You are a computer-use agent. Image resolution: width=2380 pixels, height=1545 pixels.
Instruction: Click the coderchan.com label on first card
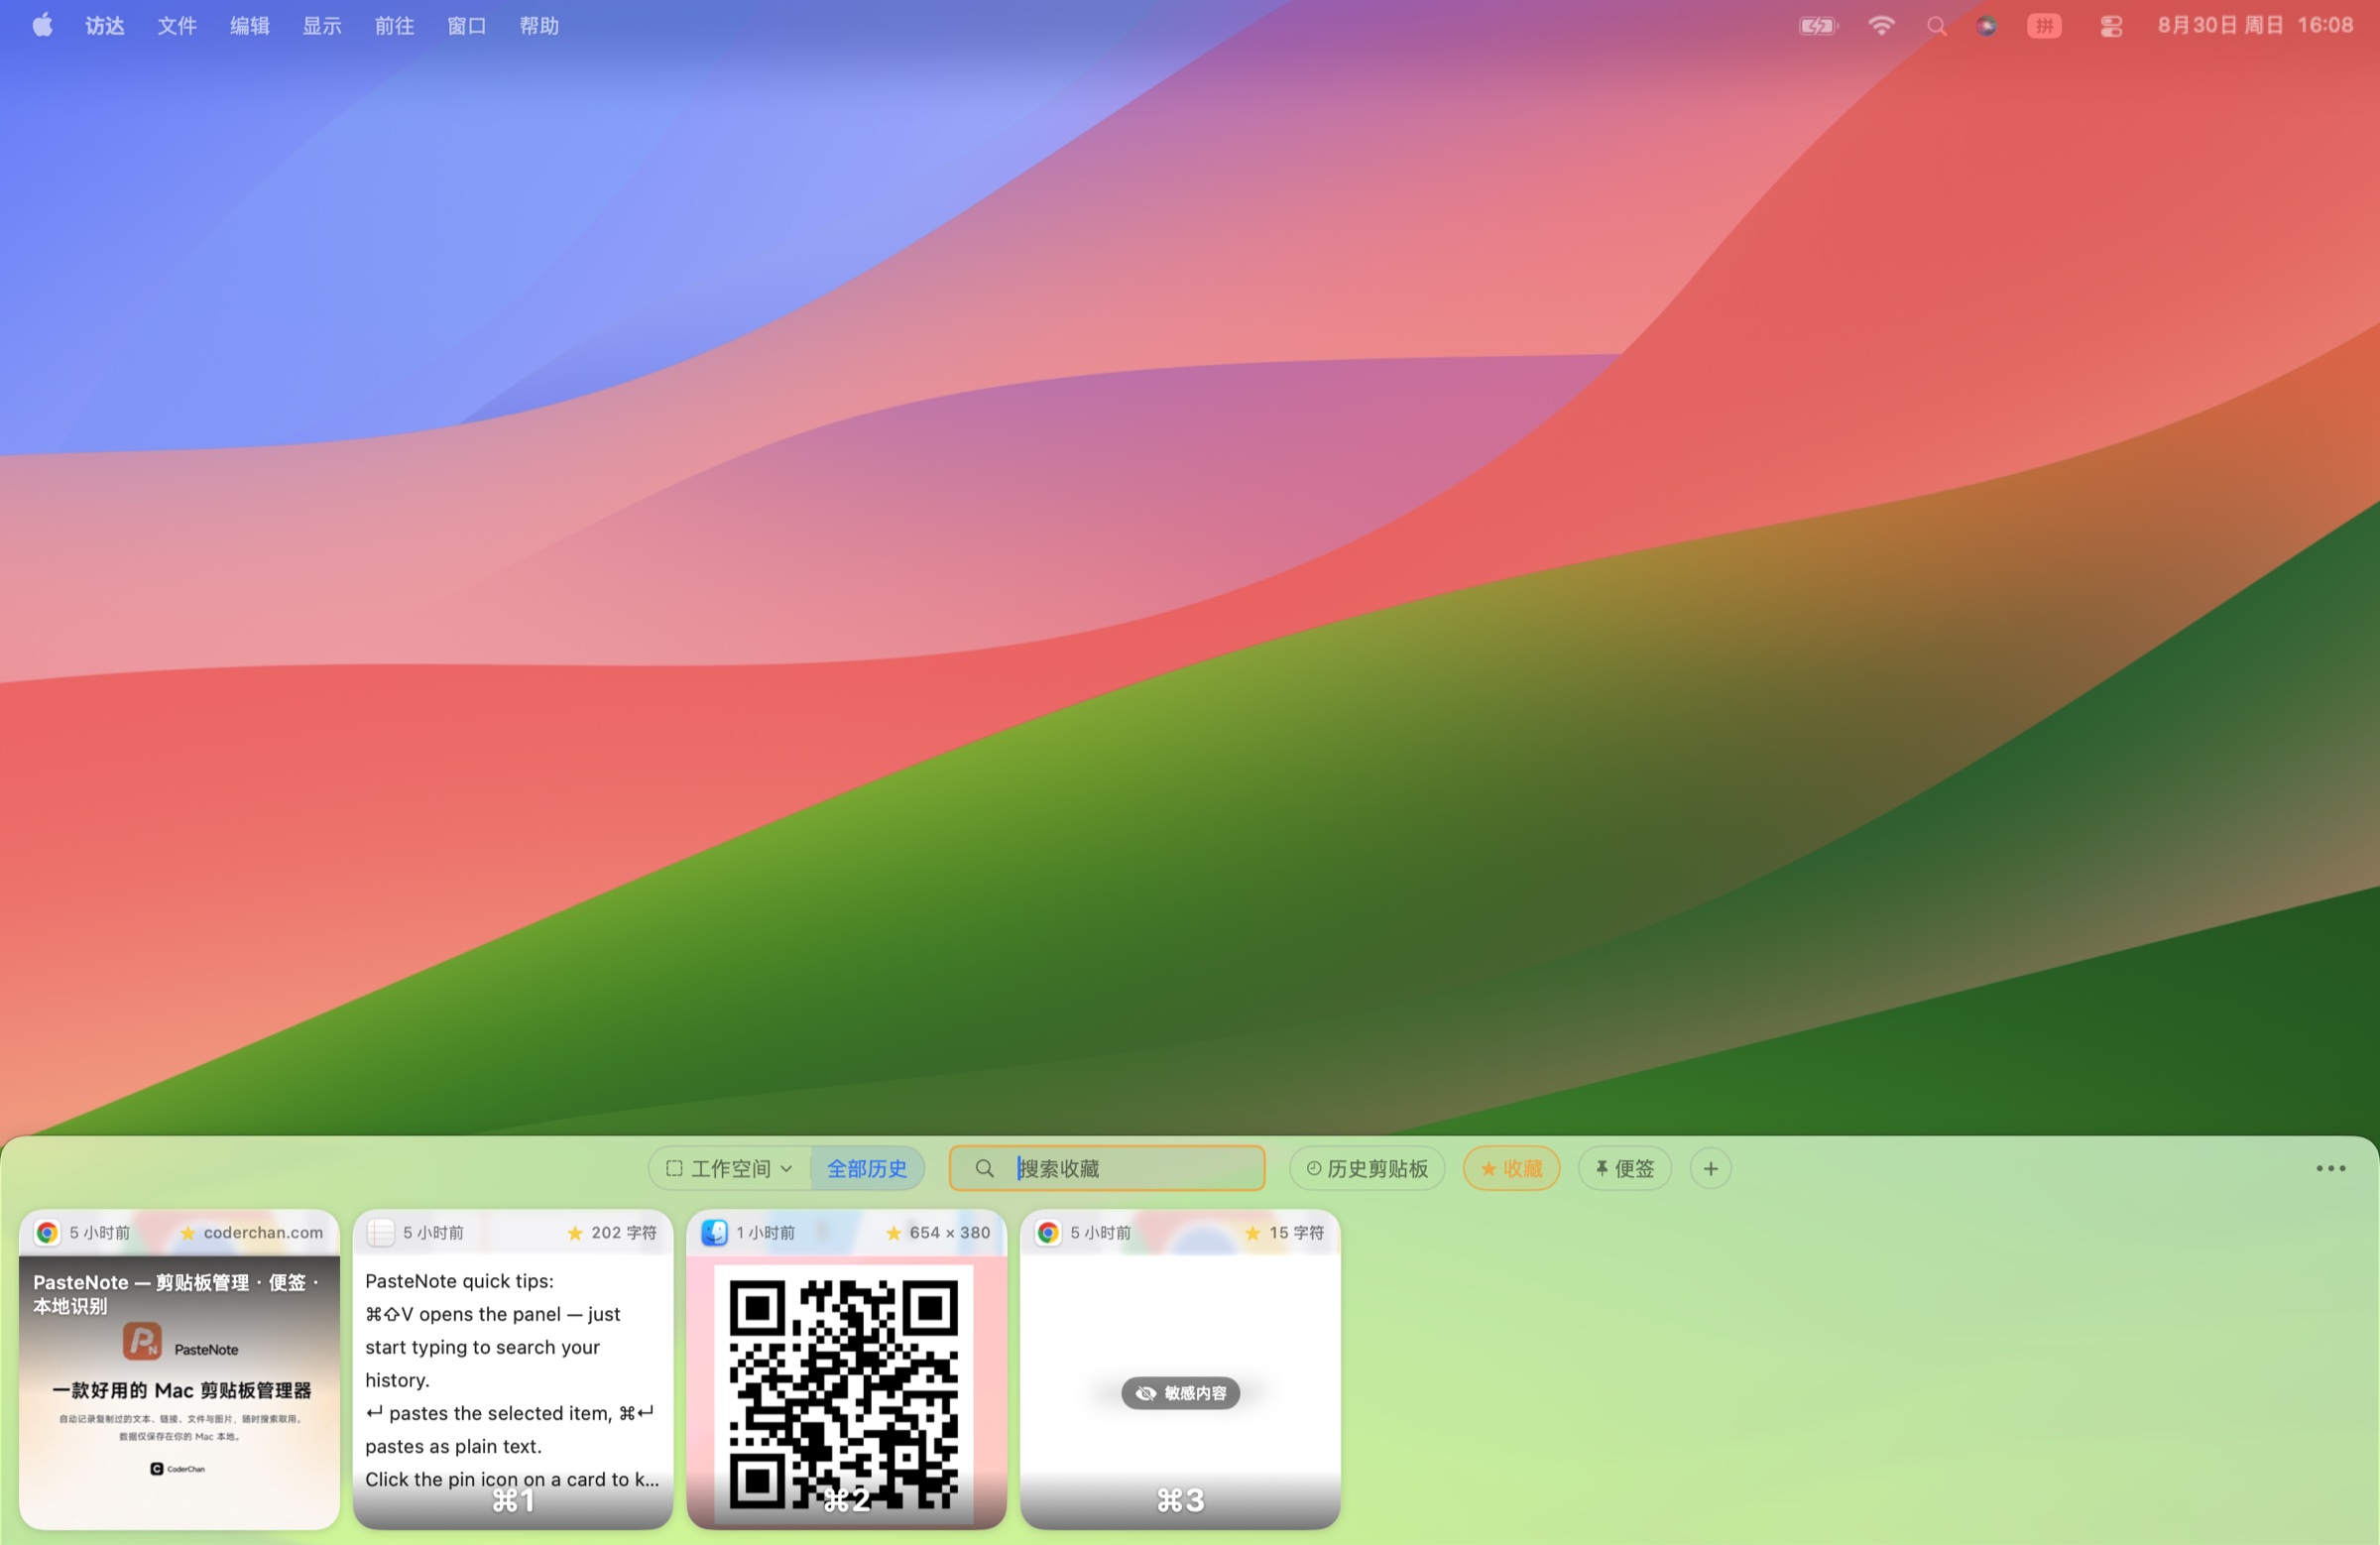point(263,1233)
